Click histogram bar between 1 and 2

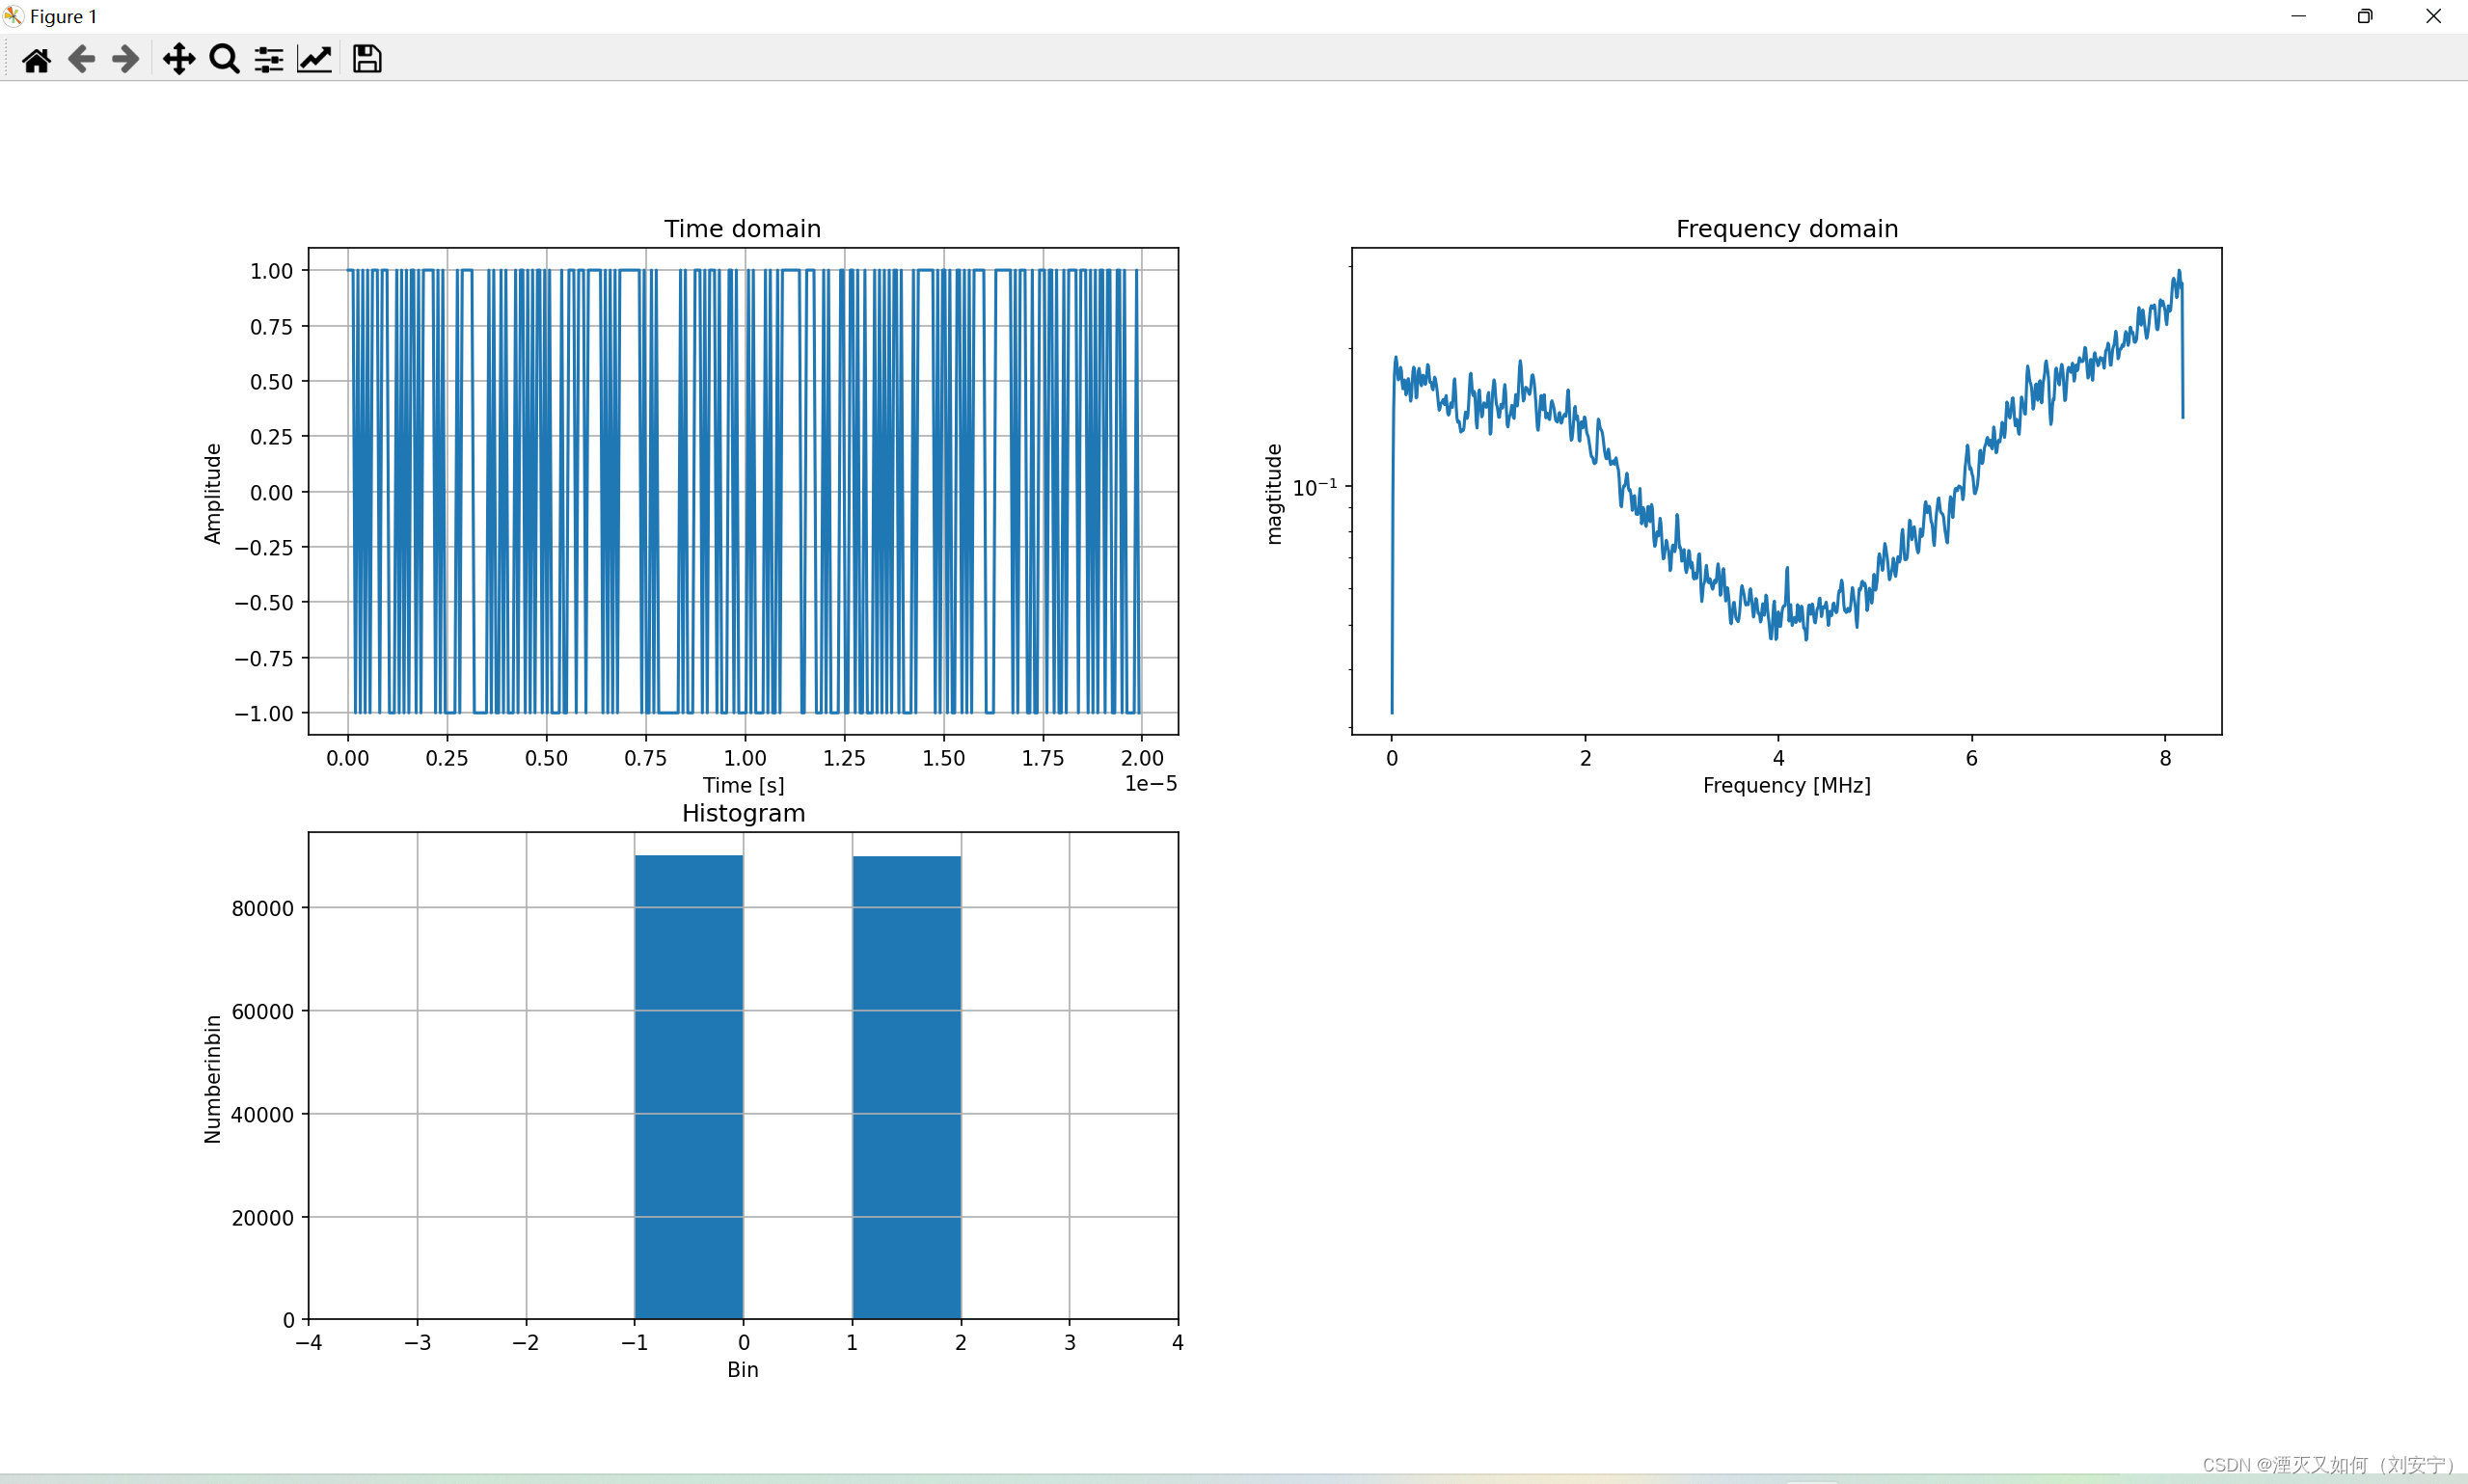point(906,1087)
